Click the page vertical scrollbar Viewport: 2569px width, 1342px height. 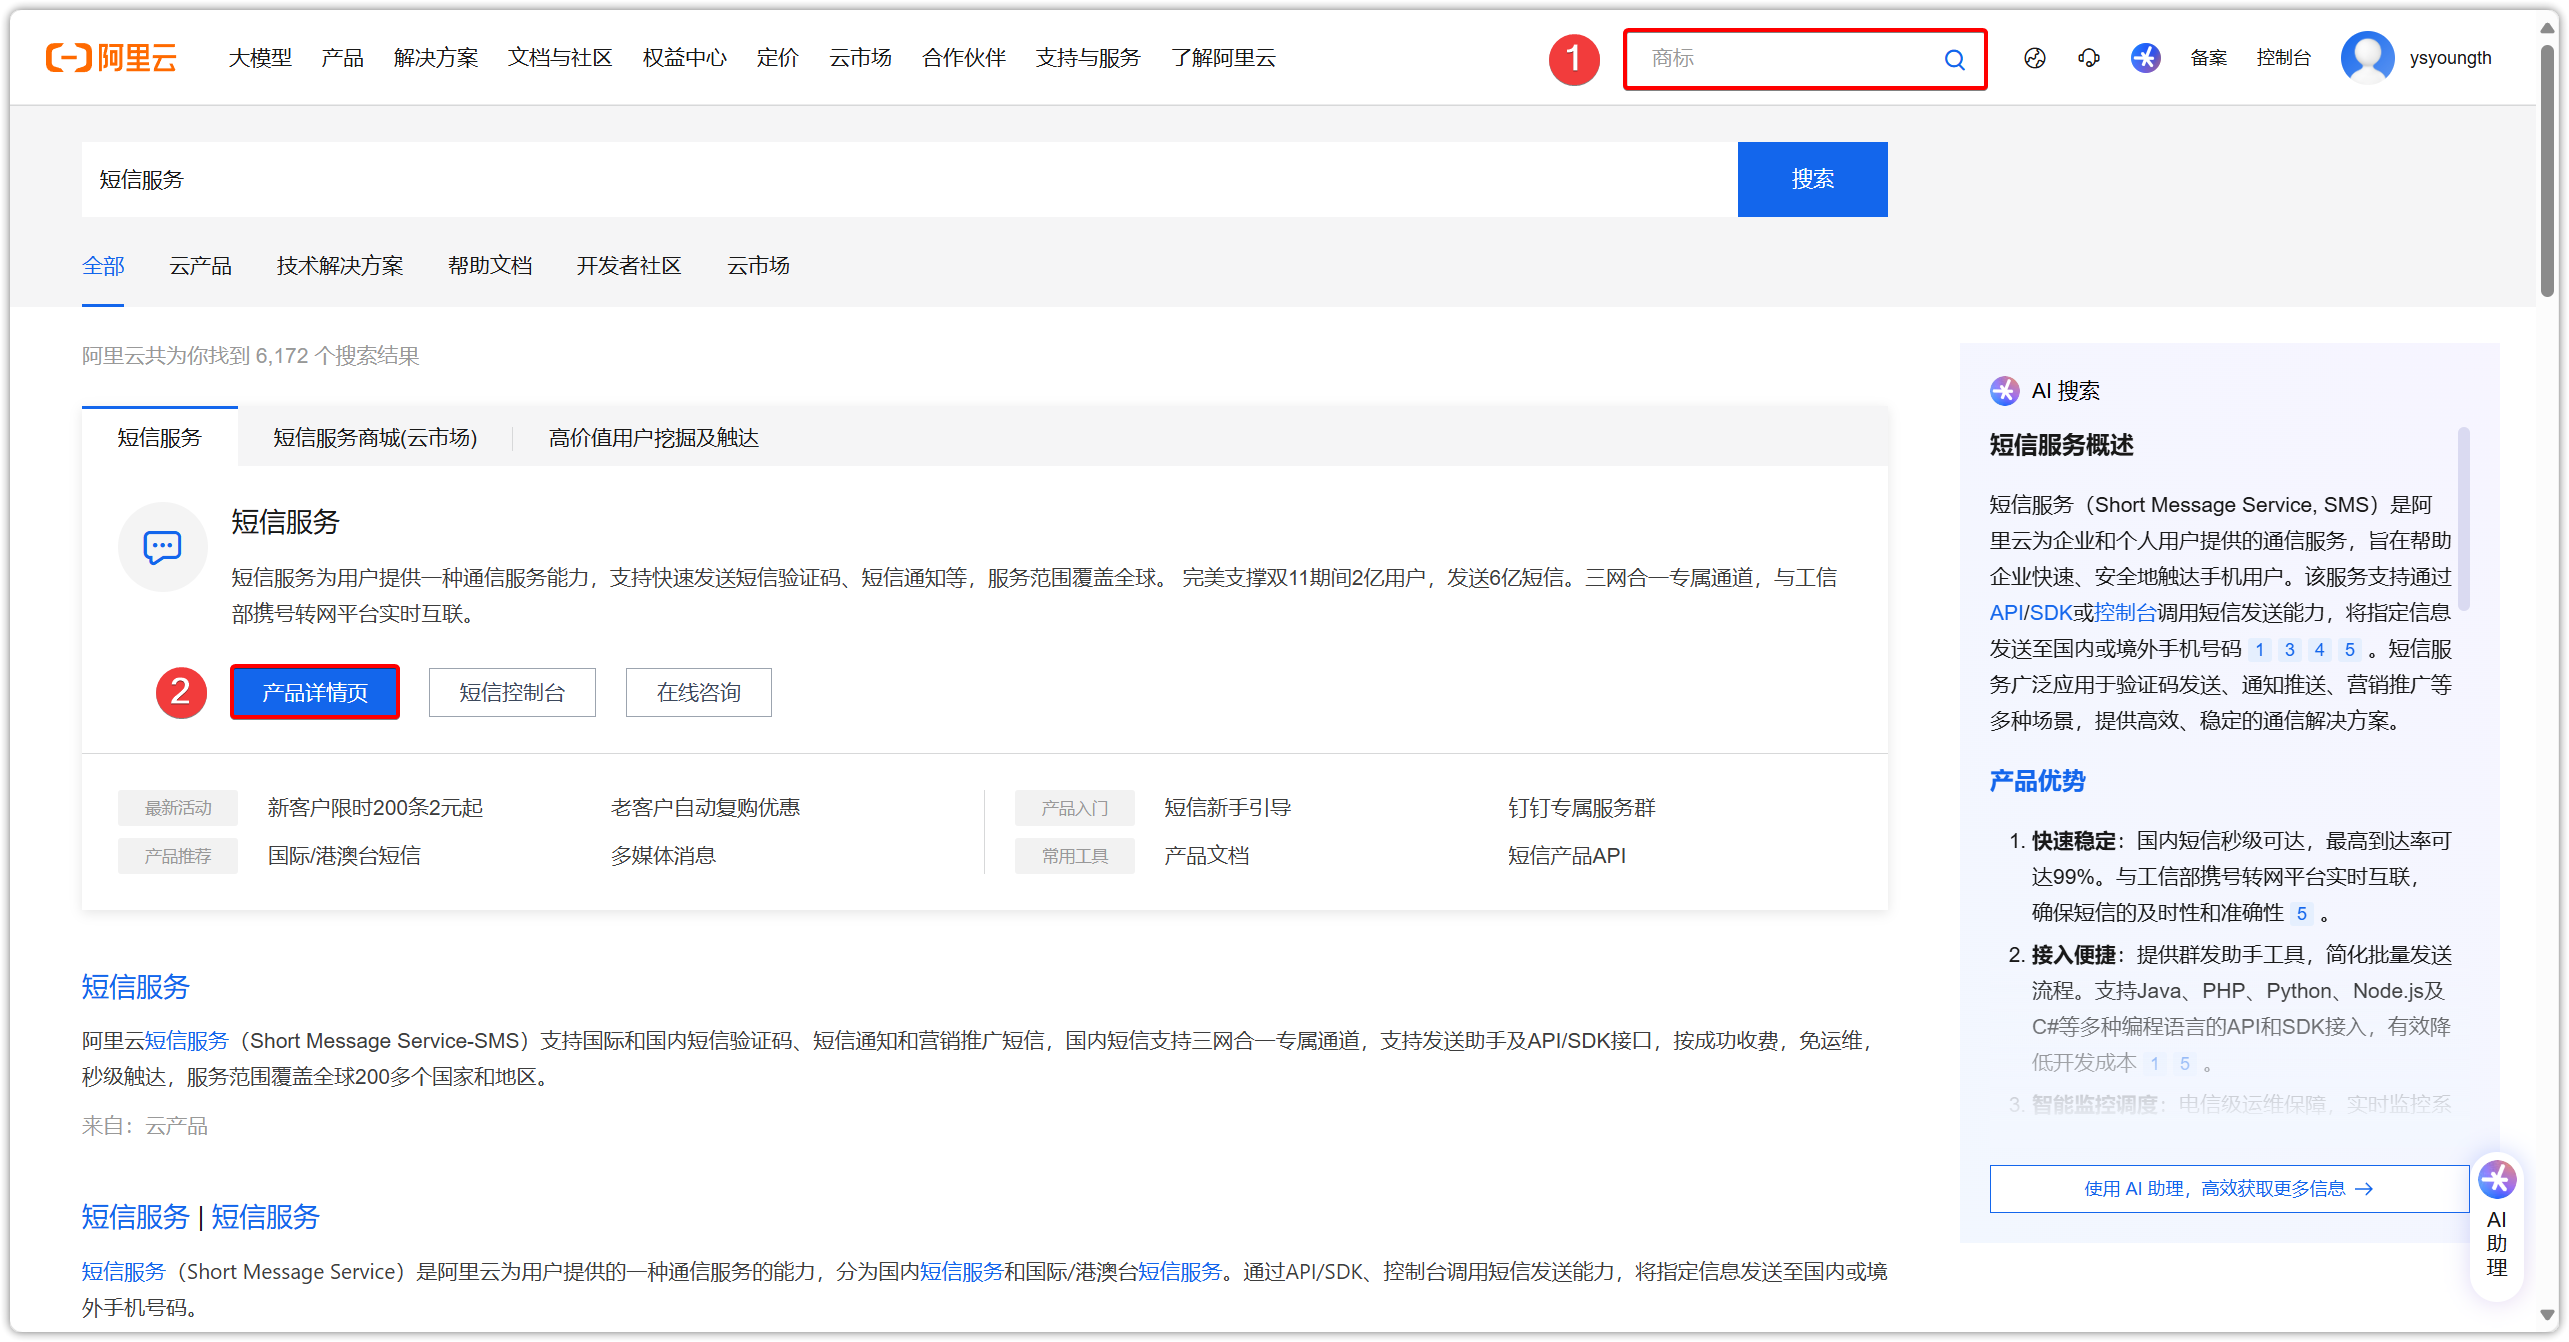coord(2547,170)
